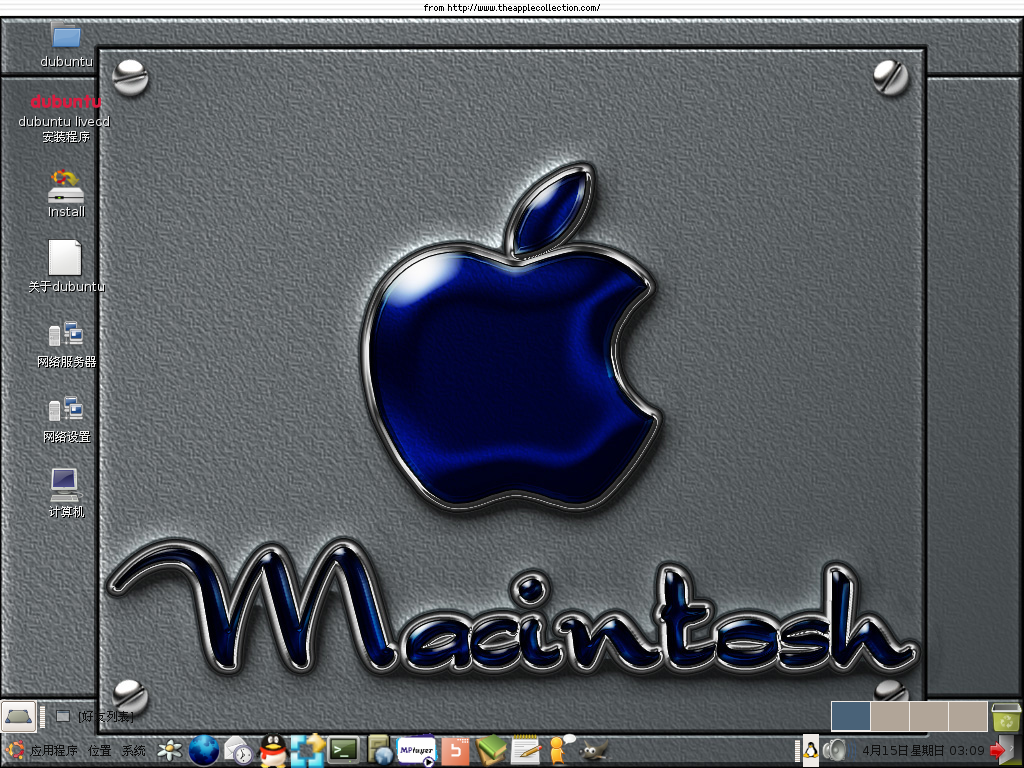Open the volume speaker control
The image size is (1024, 768).
[834, 750]
